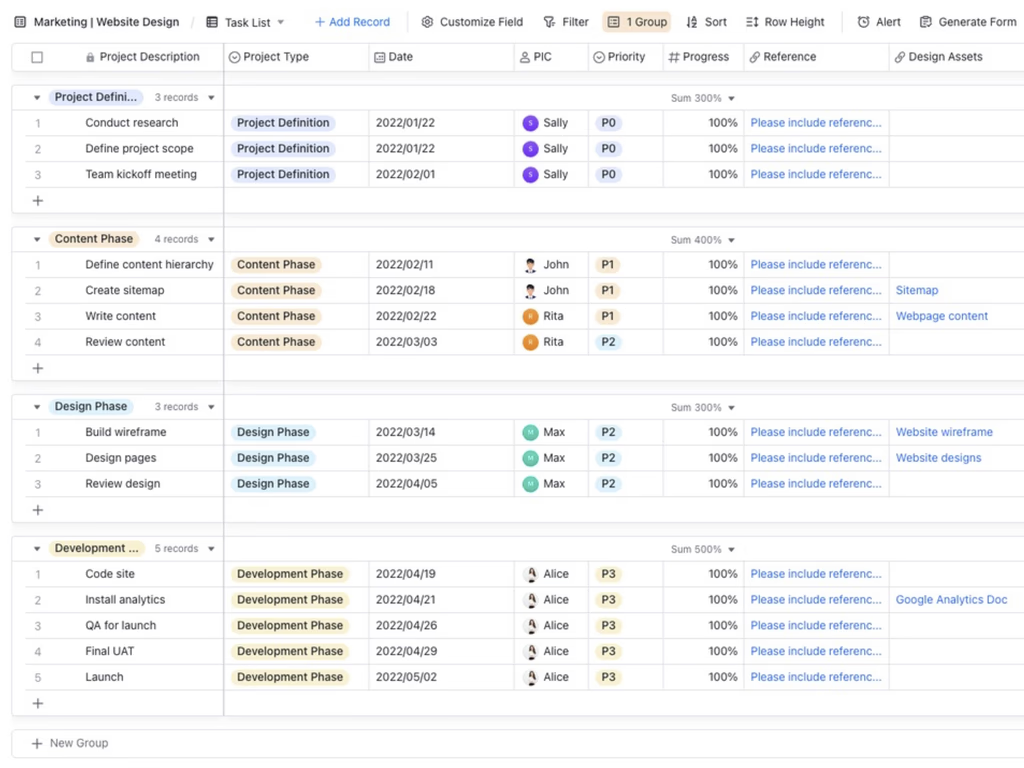Open Sum 400% dropdown for Content Phase

click(x=703, y=240)
